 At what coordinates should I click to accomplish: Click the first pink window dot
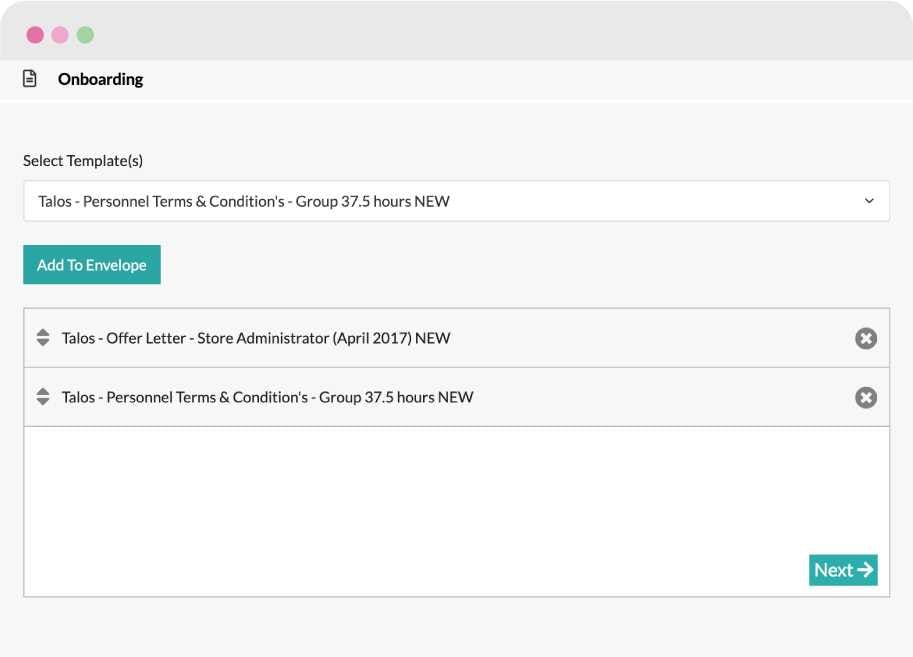coord(36,33)
